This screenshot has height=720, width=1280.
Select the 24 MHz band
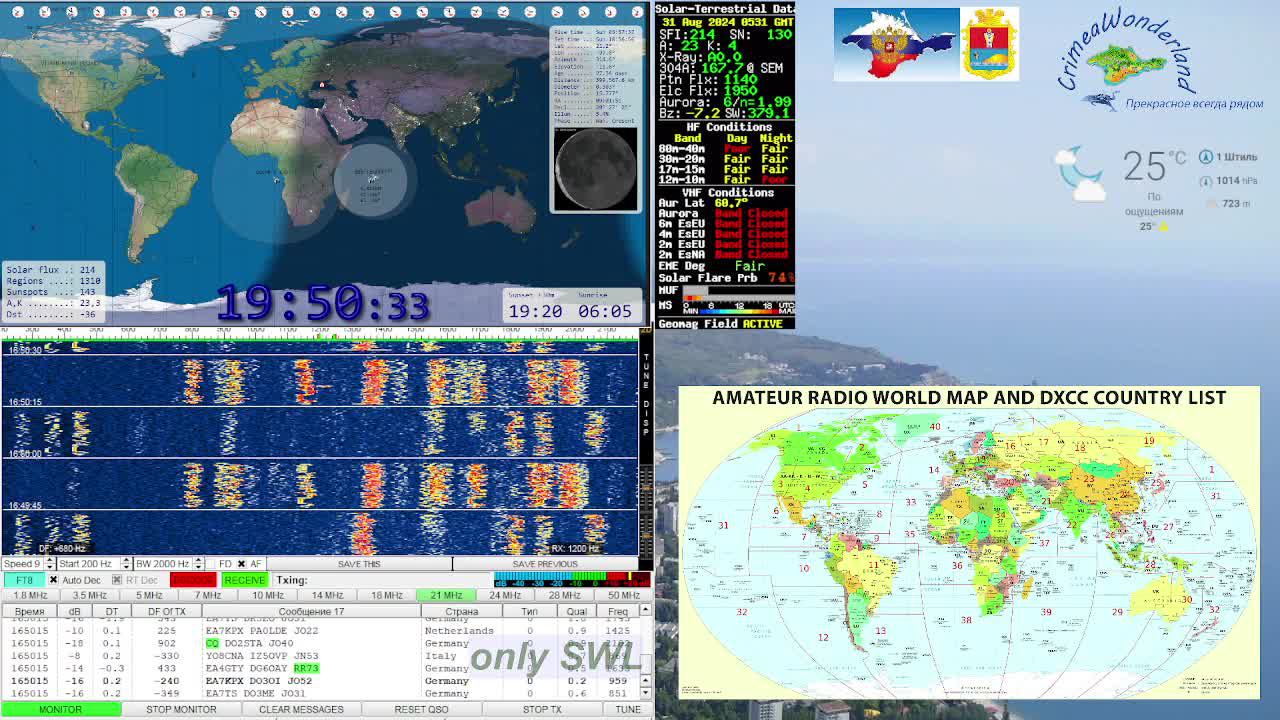click(505, 595)
